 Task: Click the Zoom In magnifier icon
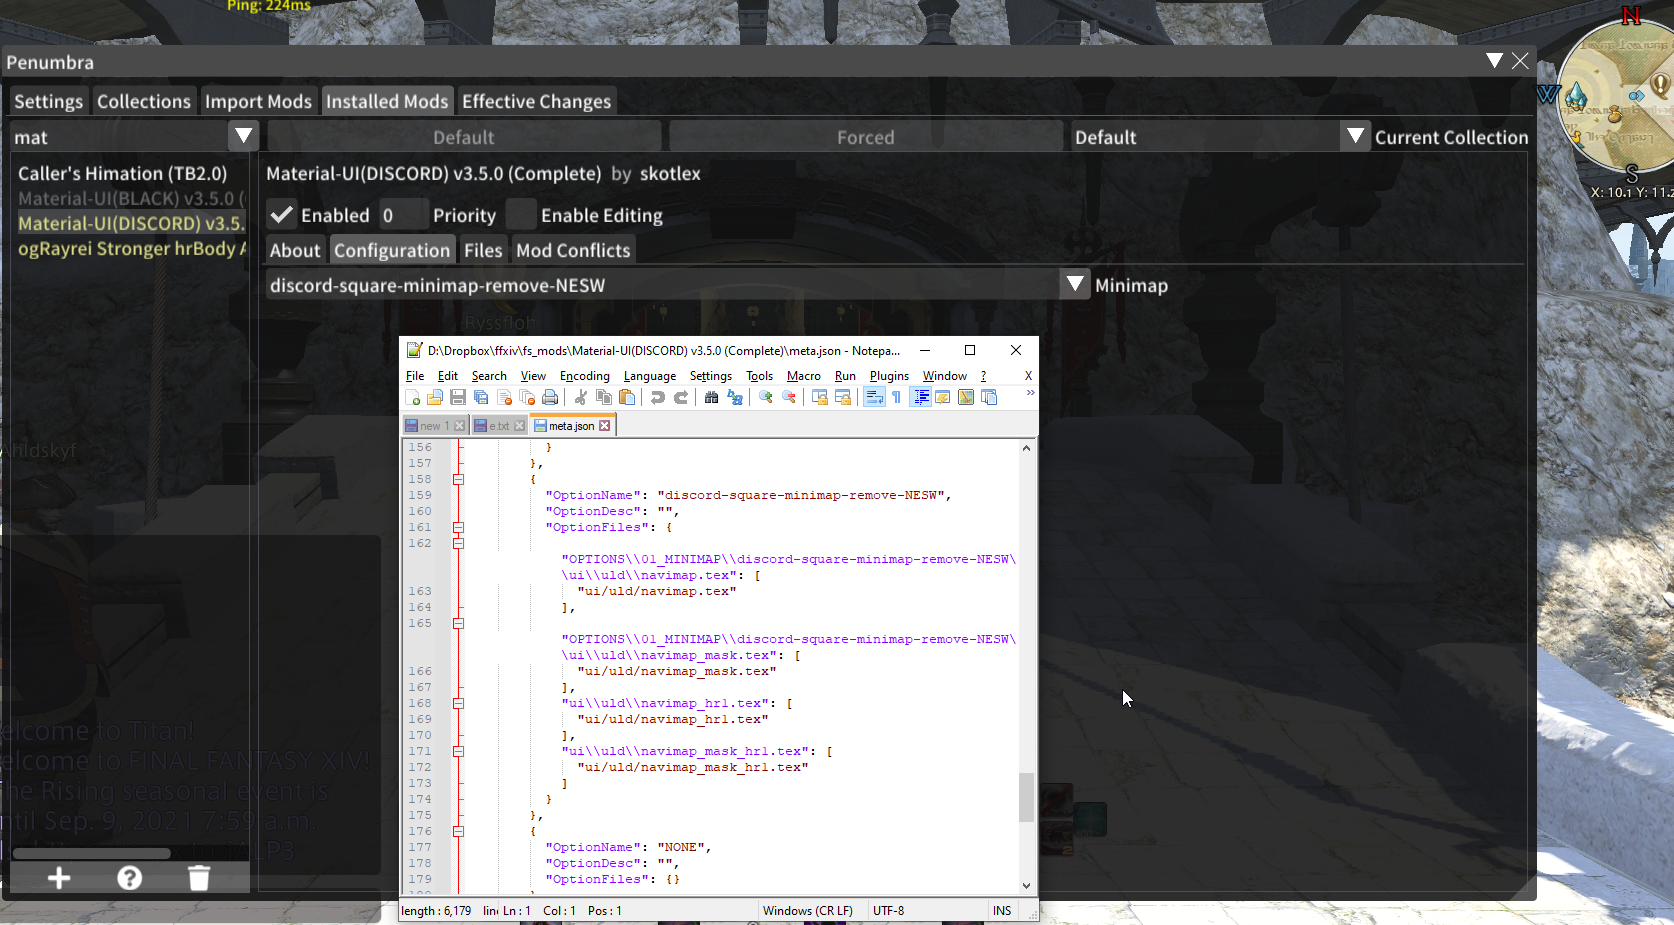tap(766, 397)
